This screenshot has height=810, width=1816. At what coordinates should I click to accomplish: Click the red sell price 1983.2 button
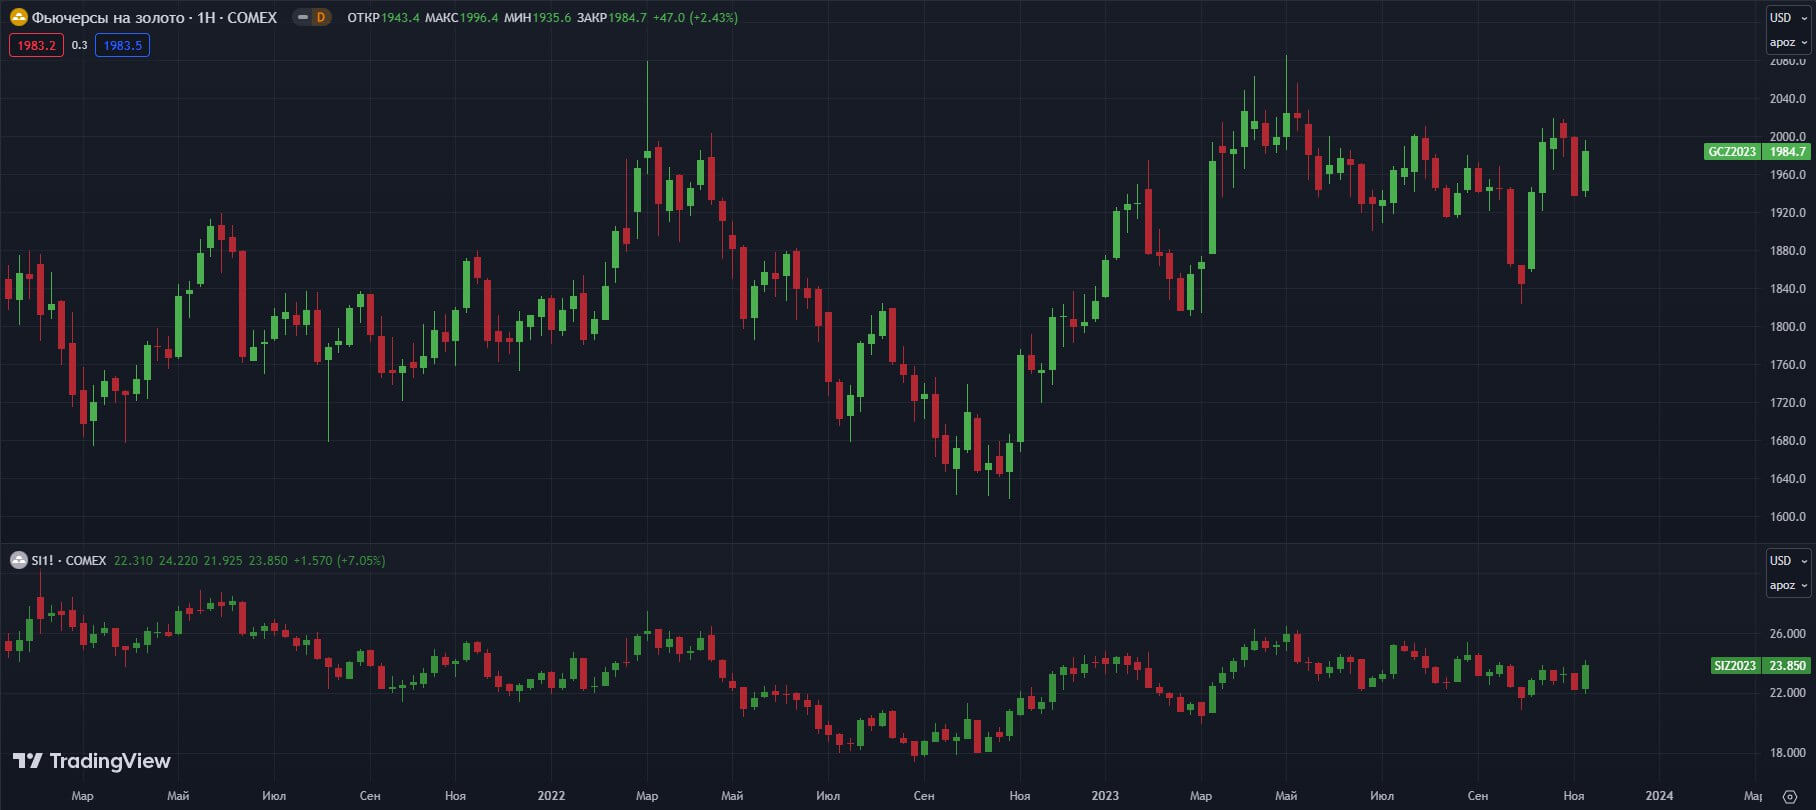click(x=36, y=45)
